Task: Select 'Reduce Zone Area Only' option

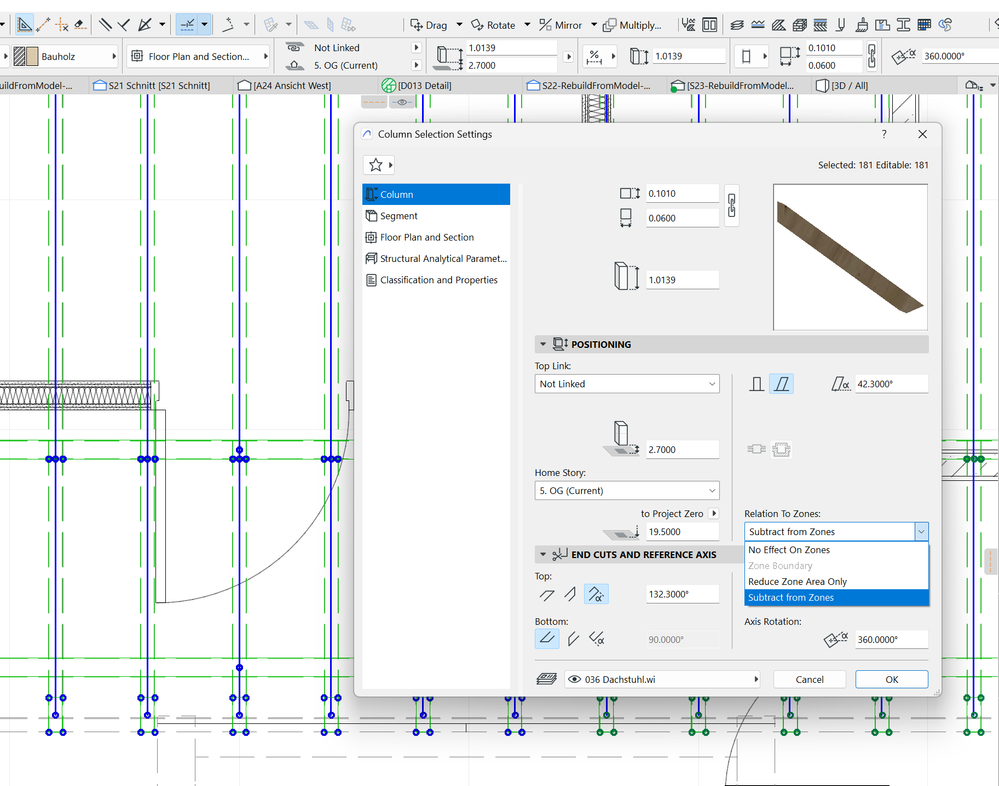Action: tap(797, 582)
